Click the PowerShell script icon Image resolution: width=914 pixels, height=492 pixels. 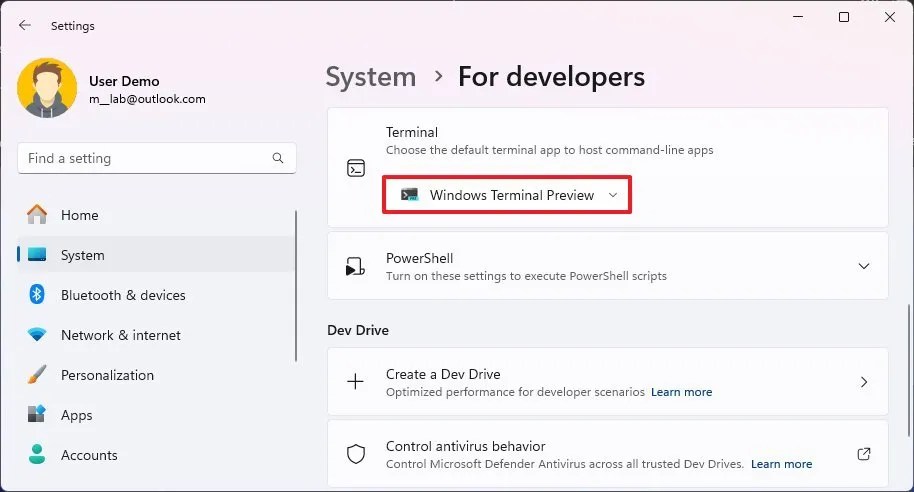[x=356, y=266]
